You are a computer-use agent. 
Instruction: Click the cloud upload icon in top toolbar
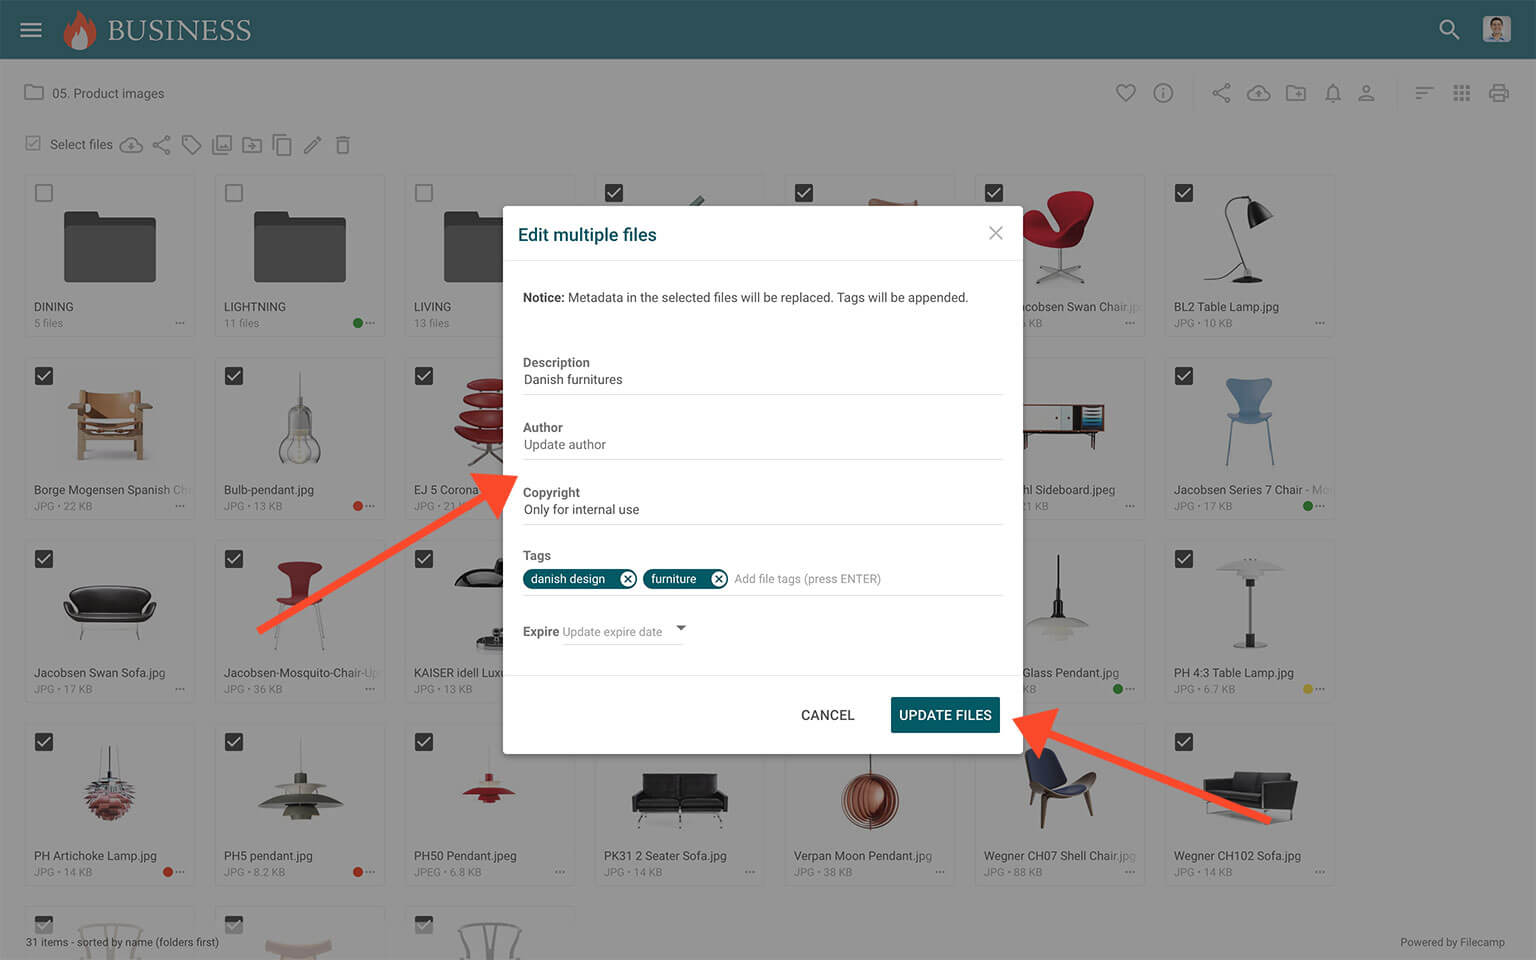tap(1258, 93)
